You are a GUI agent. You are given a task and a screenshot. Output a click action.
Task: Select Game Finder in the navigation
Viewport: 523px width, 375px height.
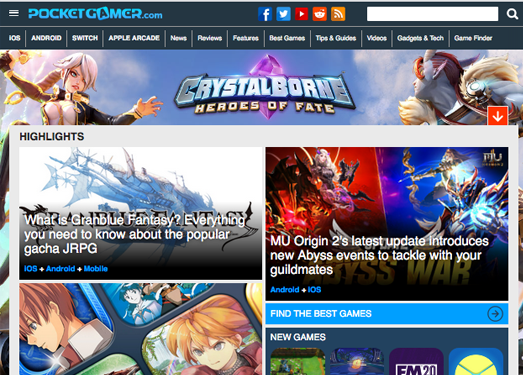(473, 38)
